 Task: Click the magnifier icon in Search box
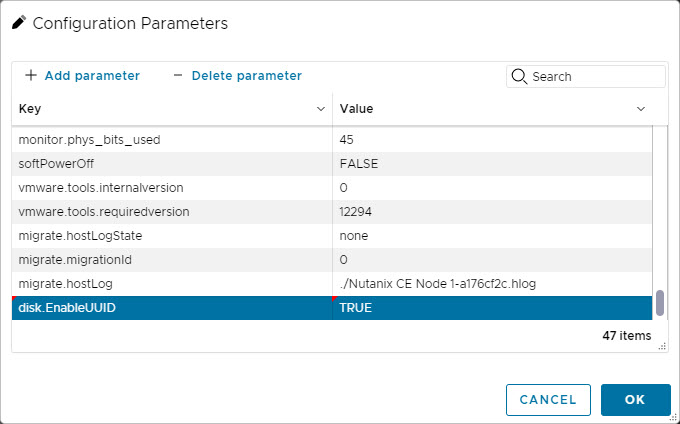coord(519,76)
